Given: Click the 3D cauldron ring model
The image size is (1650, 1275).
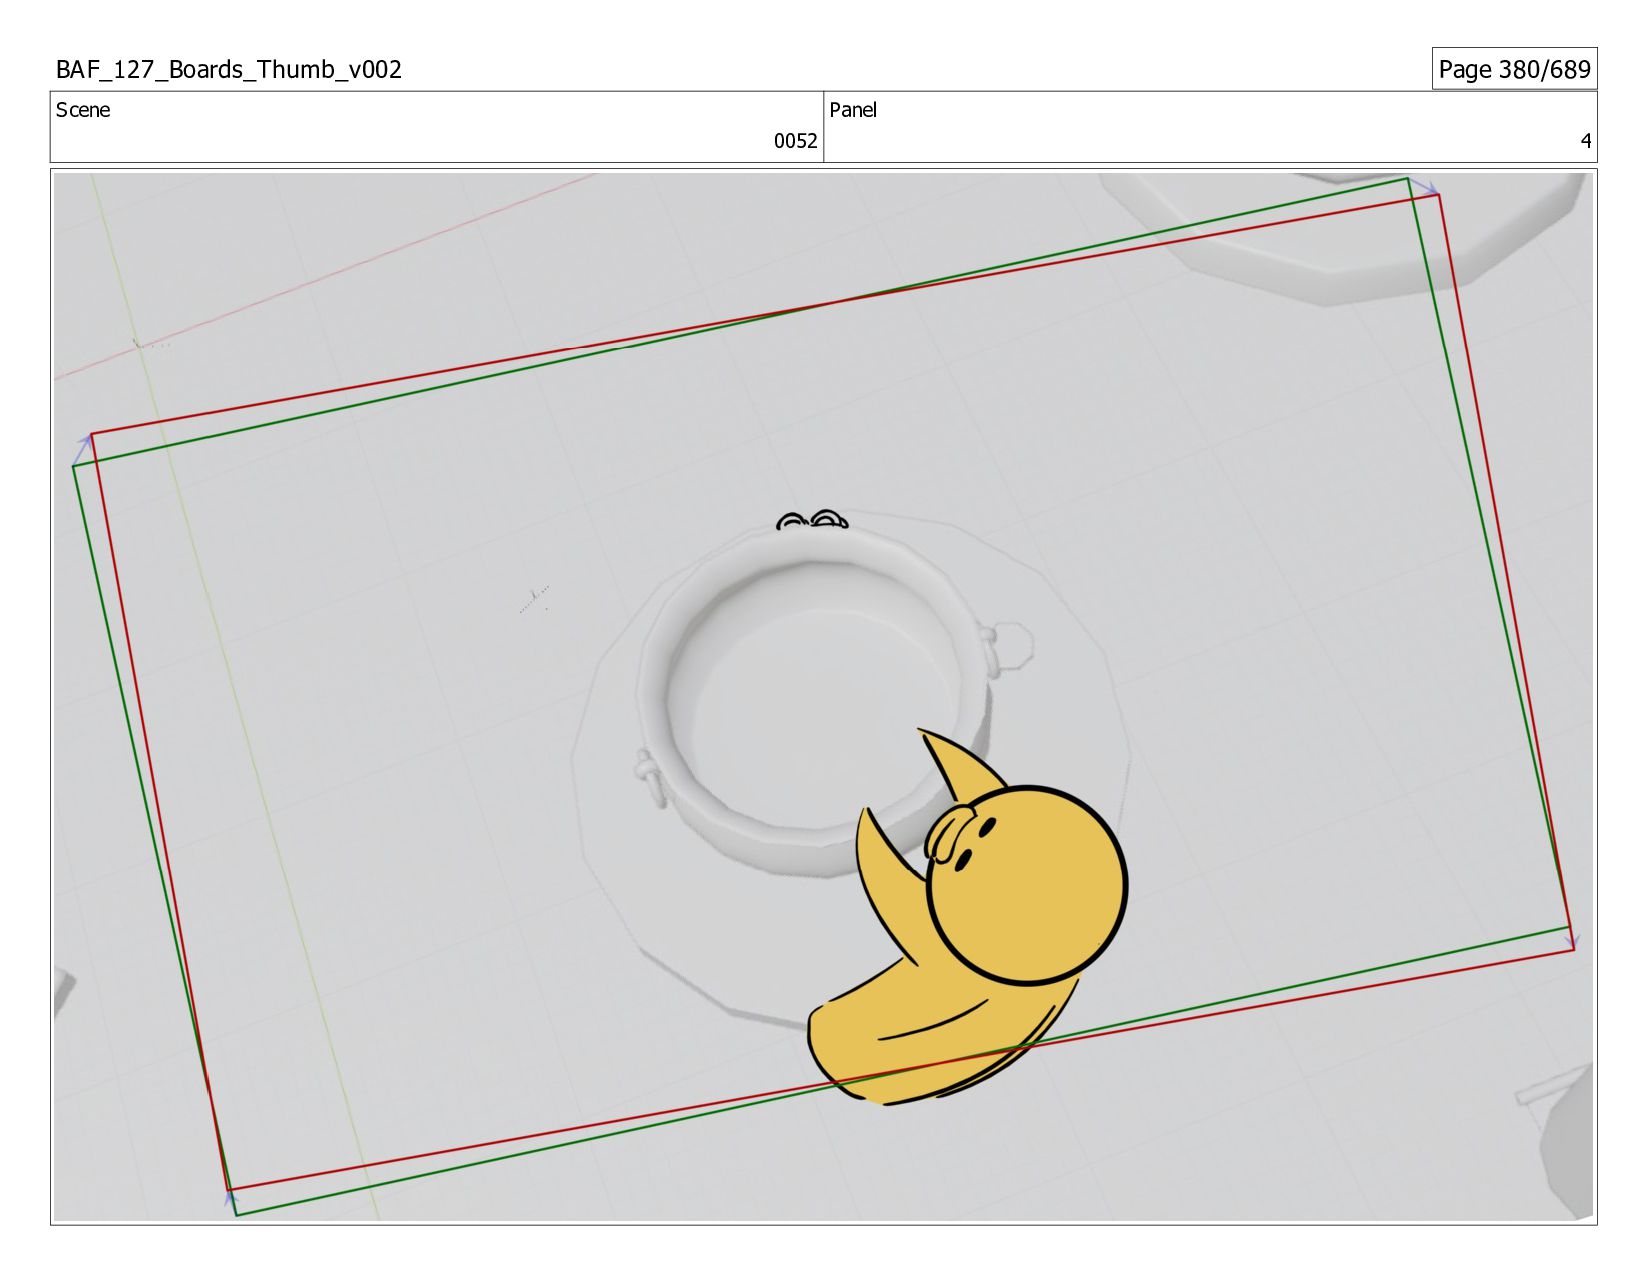Looking at the screenshot, I should [x=815, y=700].
